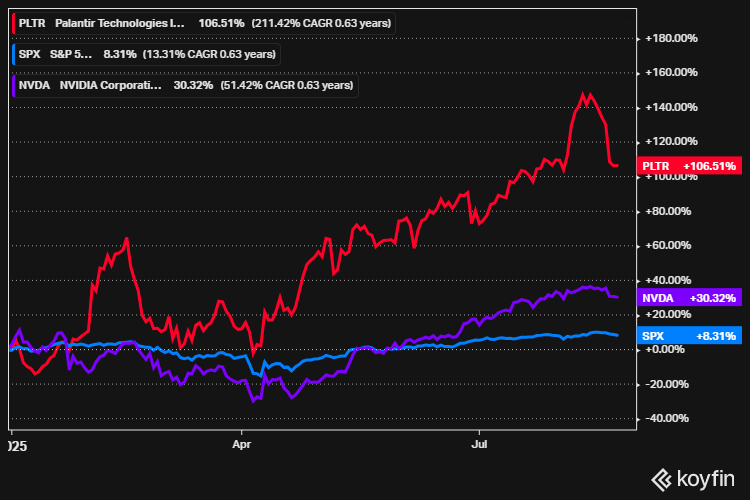Click the +180.00% y-axis label
This screenshot has width=750, height=500.
[672, 39]
